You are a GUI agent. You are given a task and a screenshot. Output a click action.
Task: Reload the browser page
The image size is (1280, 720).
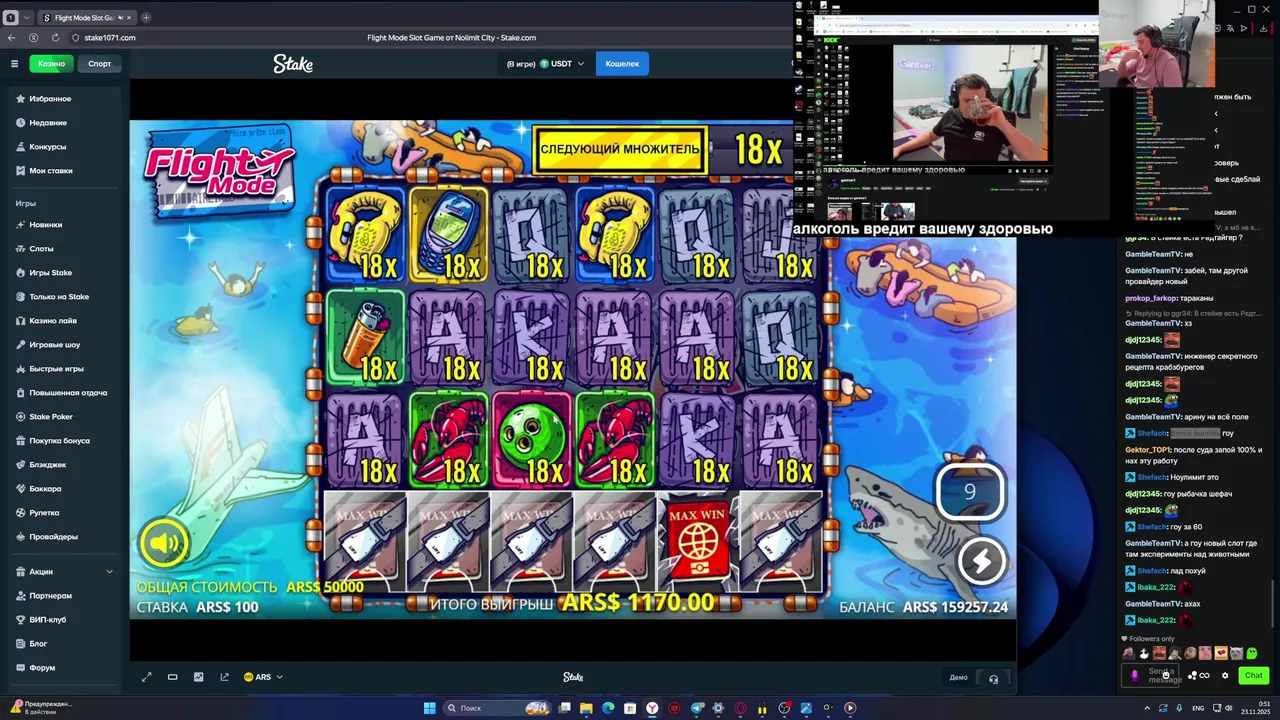55,38
